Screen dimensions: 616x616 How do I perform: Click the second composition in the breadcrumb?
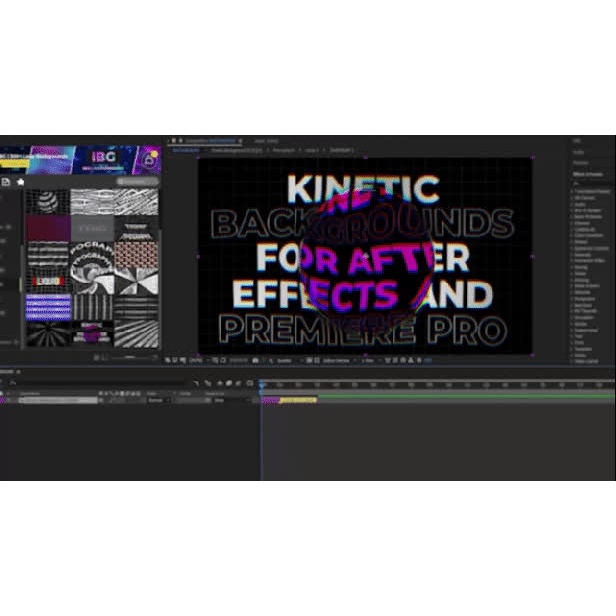[x=236, y=150]
